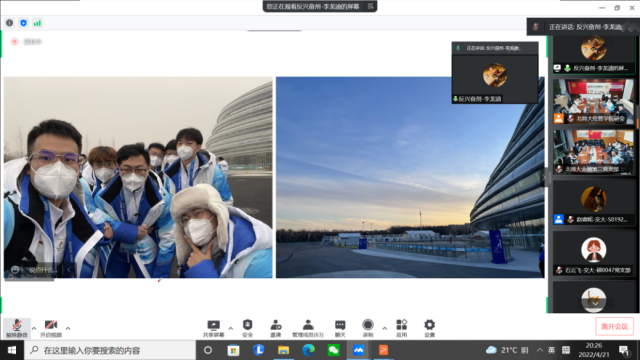Open the apps grid icon
This screenshot has height=360, width=640.
[x=402, y=328]
